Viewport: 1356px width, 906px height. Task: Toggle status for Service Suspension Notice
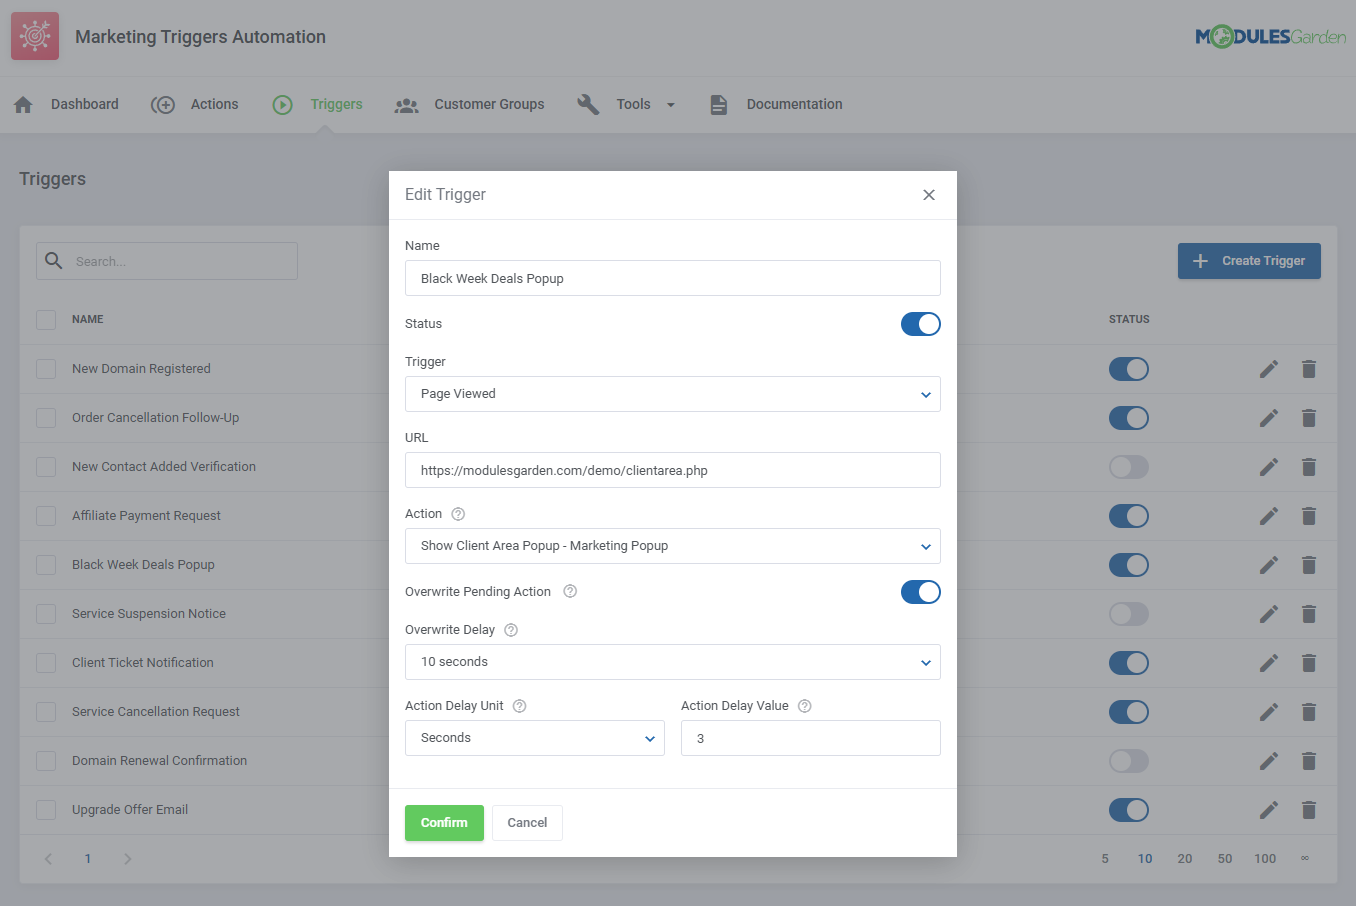point(1128,613)
